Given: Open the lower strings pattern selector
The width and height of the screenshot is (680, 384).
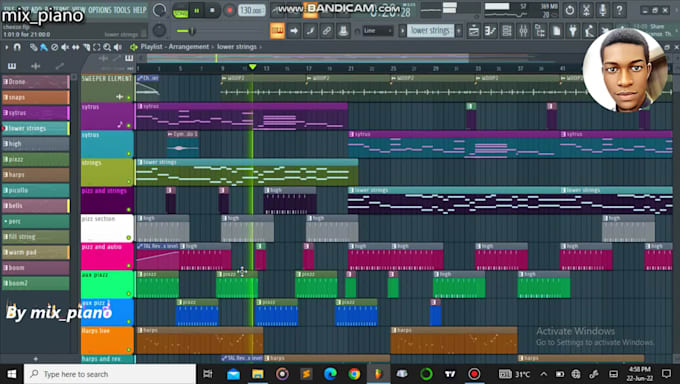Looking at the screenshot, I should (x=430, y=30).
